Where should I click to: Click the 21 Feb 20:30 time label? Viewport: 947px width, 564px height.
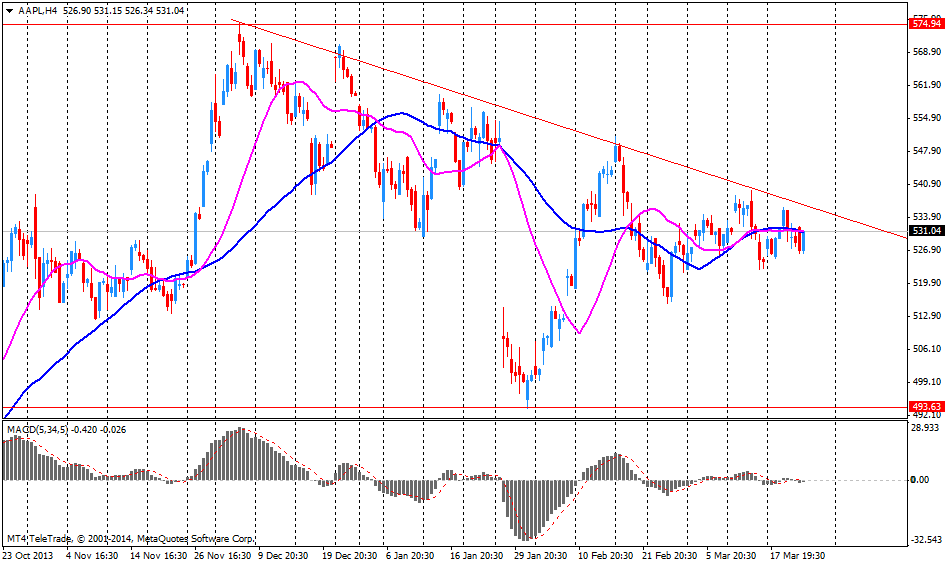(670, 555)
